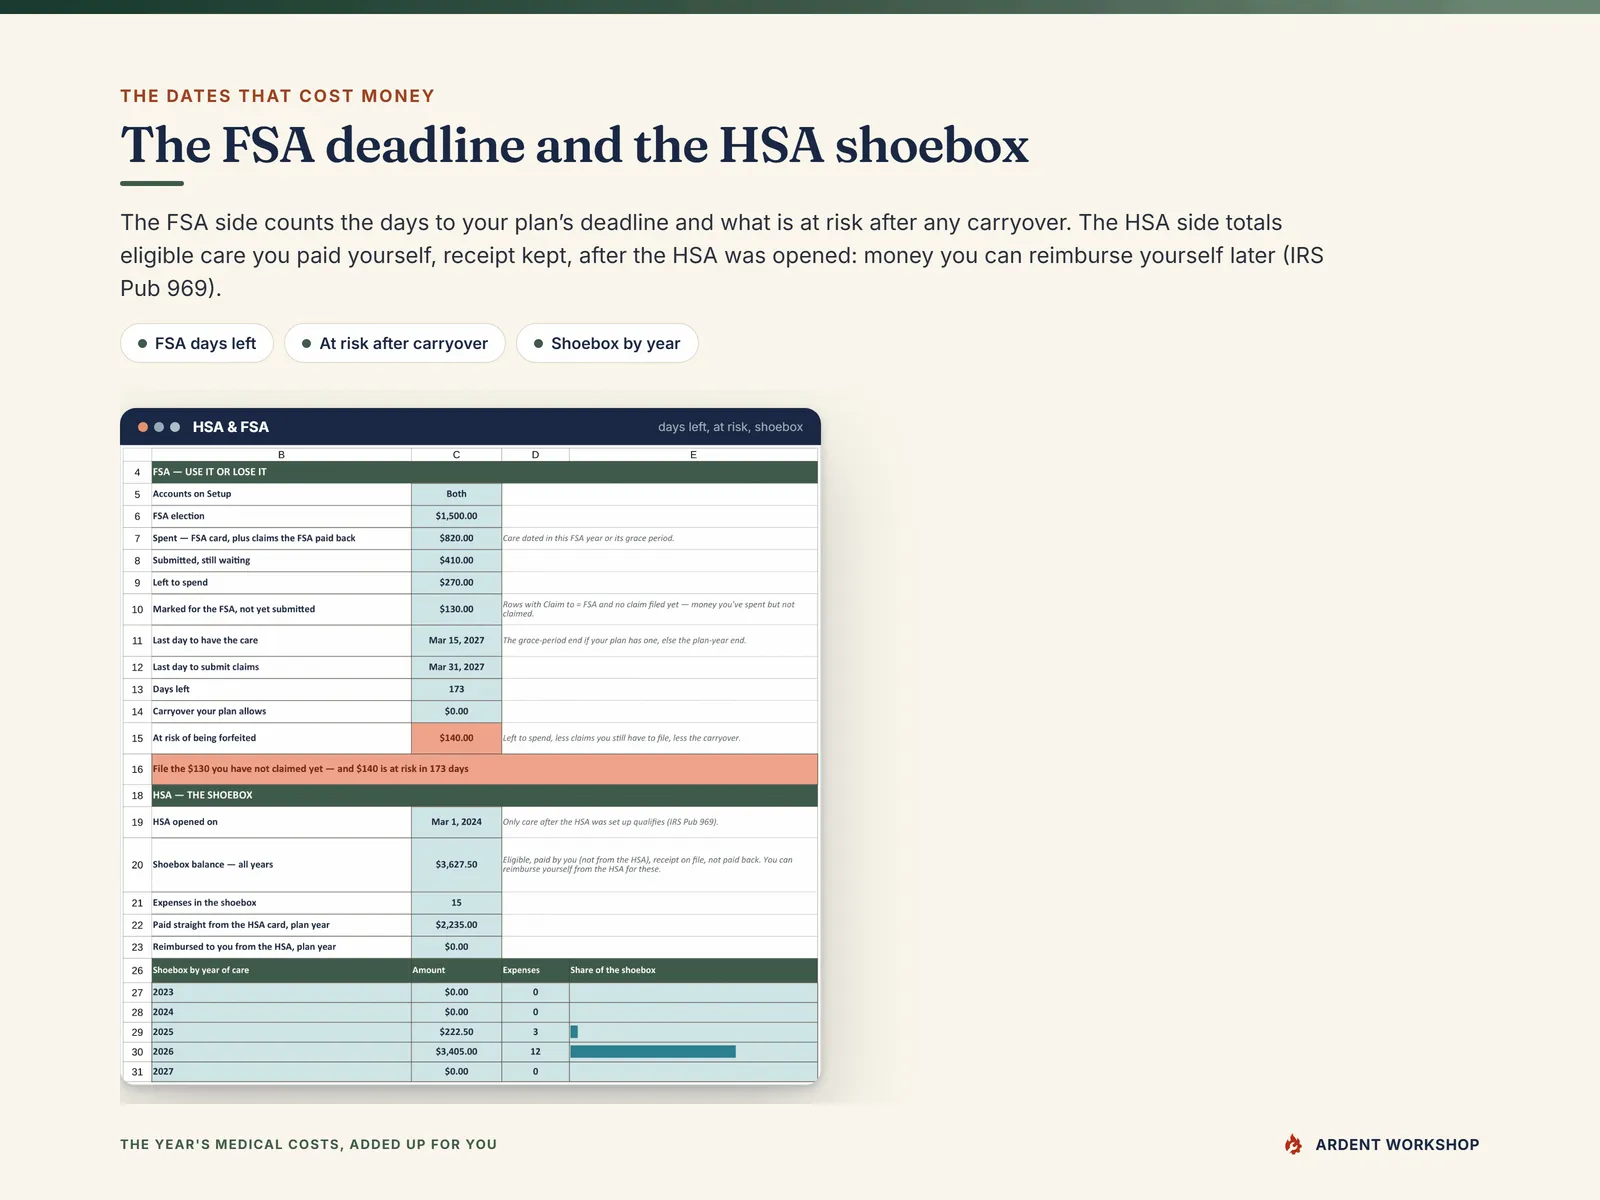Click HSA opened on date Mar 1, 2024
The height and width of the screenshot is (1200, 1600).
[456, 822]
